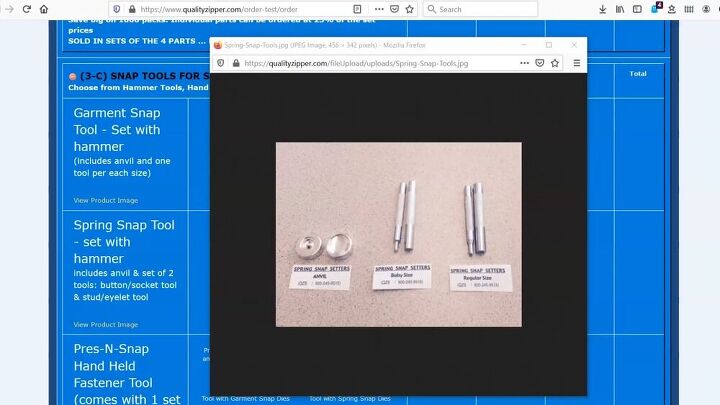Image resolution: width=720 pixels, height=405 pixels.
Task: Click Pocket icon in popup window address bar
Action: [x=540, y=63]
